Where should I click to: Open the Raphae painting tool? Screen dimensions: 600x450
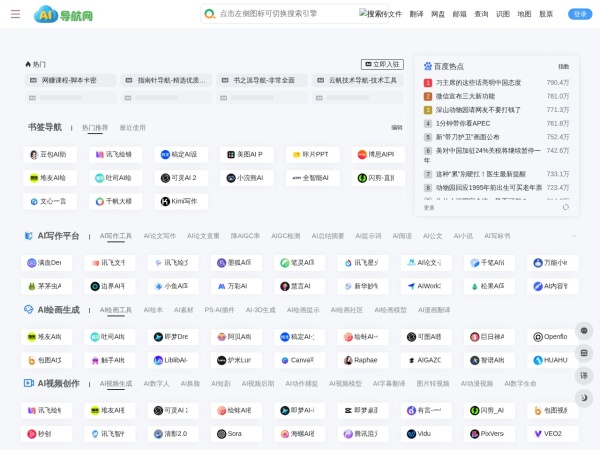click(363, 360)
